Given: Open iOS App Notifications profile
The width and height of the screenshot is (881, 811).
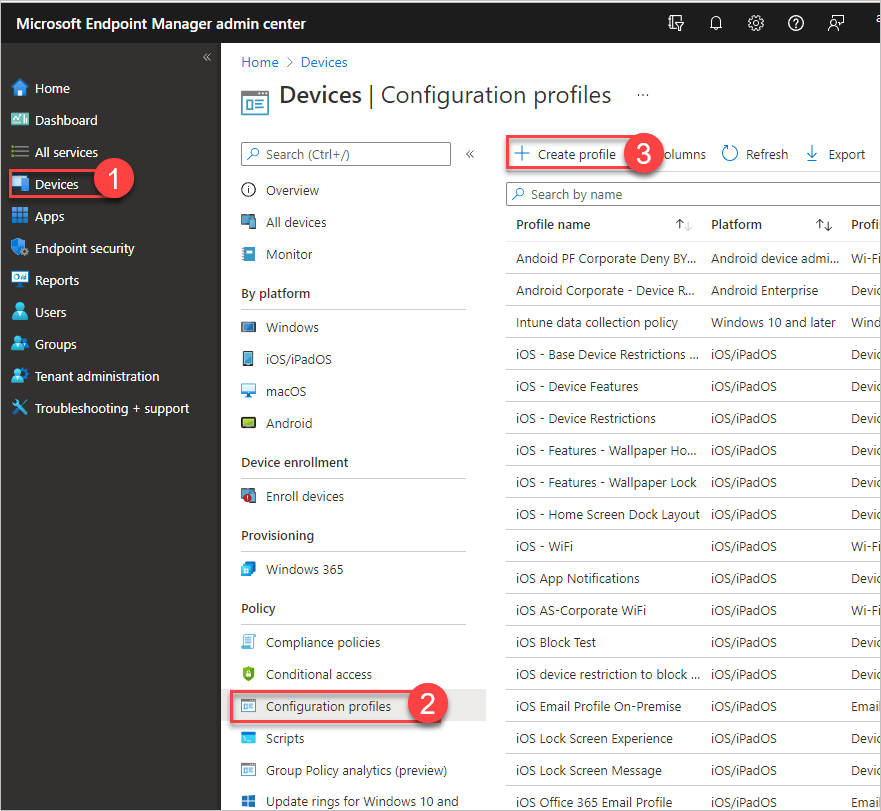Looking at the screenshot, I should [578, 579].
